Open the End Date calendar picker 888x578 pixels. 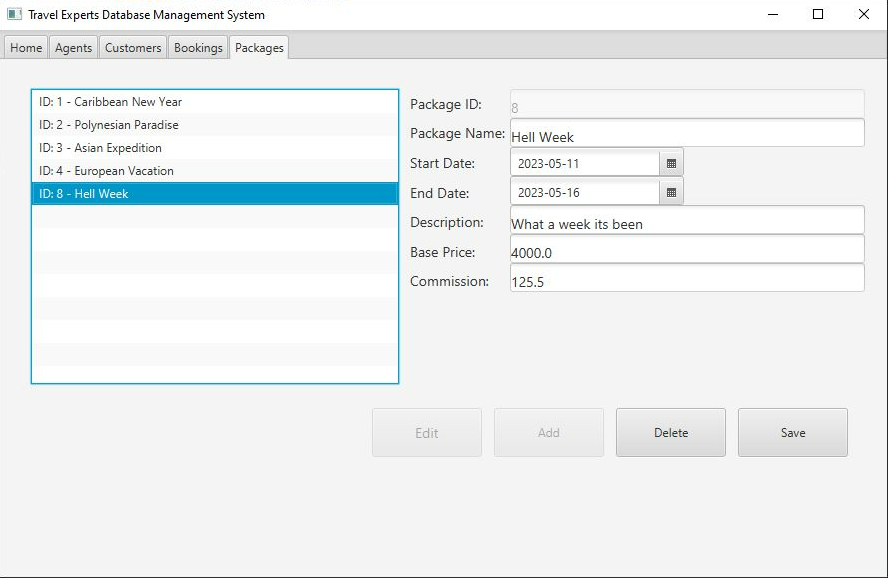point(671,192)
